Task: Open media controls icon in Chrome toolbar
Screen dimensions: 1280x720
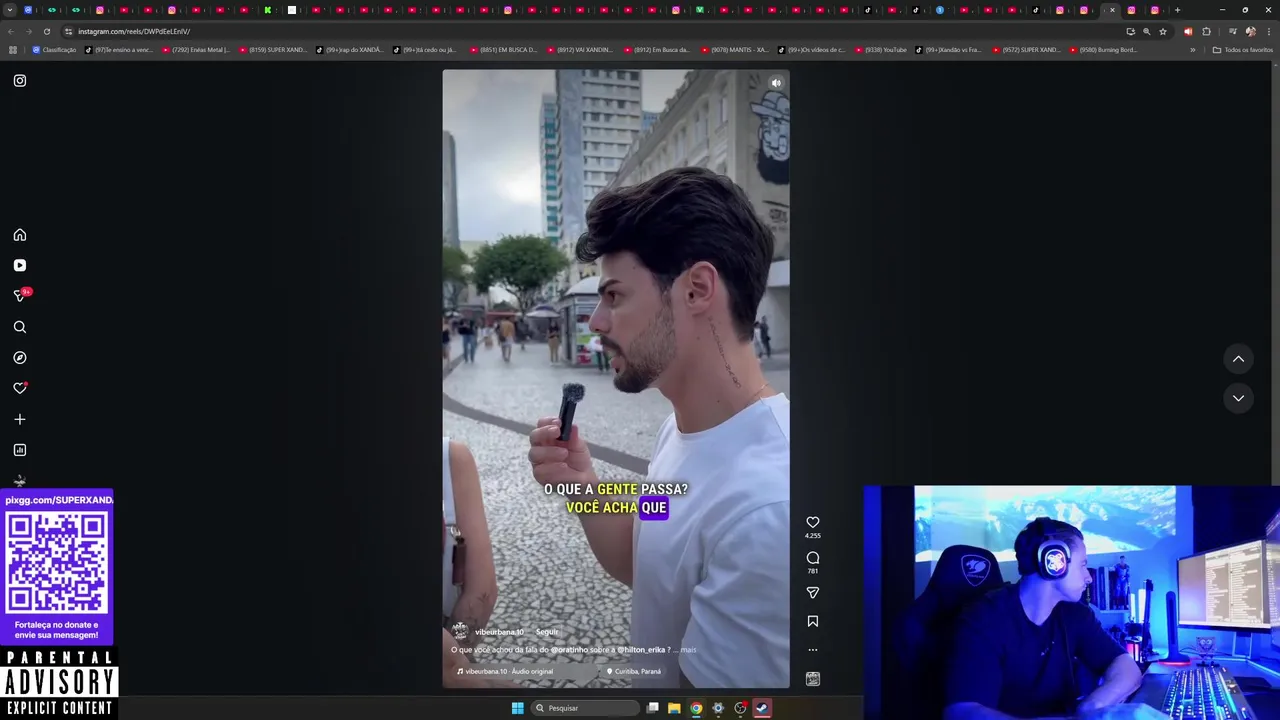Action: 1232,31
